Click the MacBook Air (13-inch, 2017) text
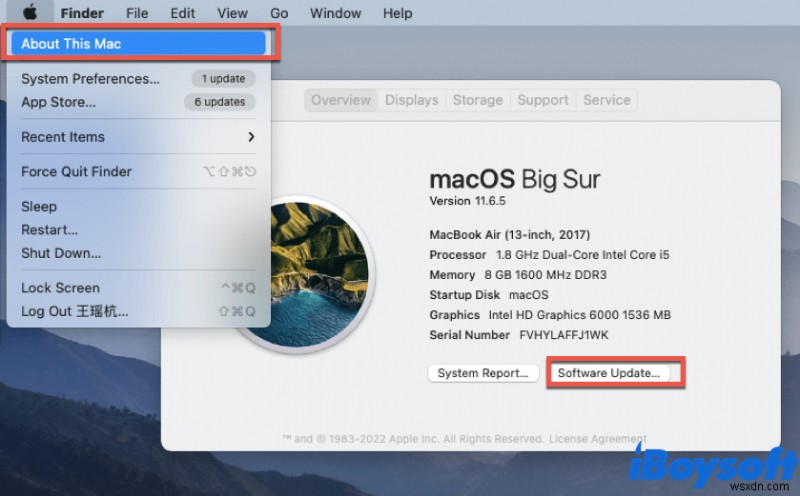 coord(510,235)
